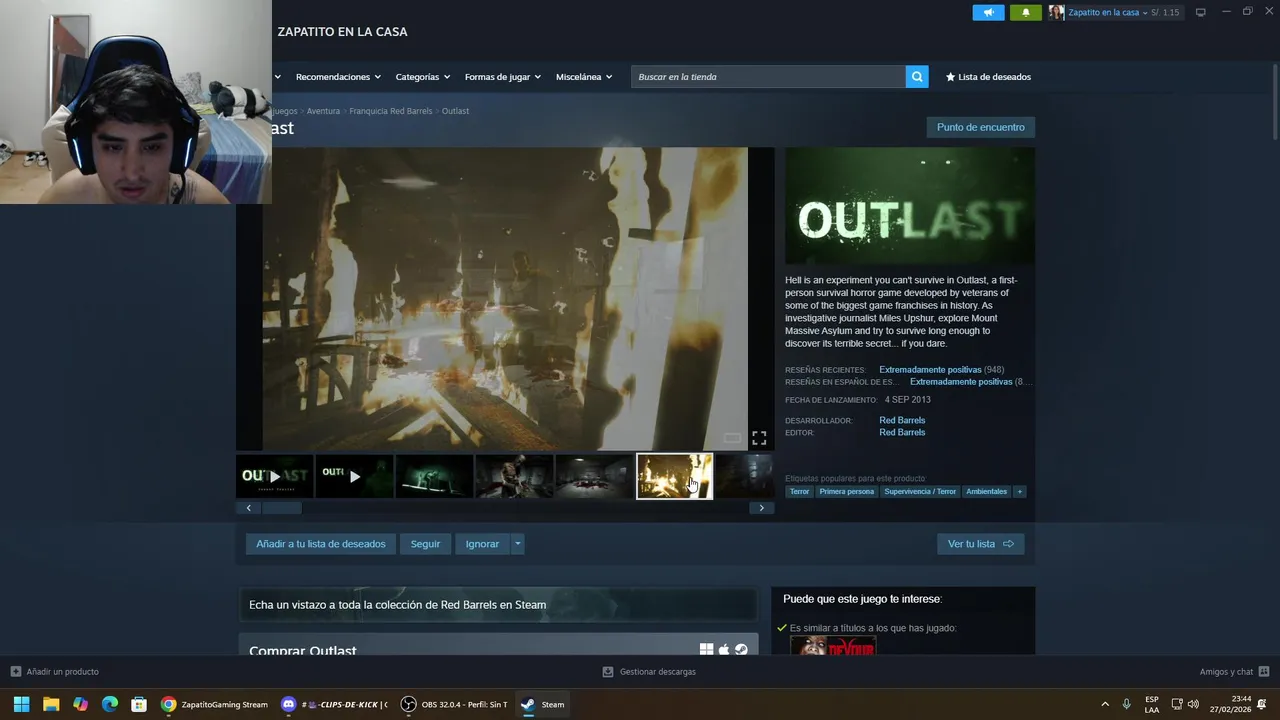1280x720 pixels.
Task: Open Microsoft Store from the taskbar
Action: (x=139, y=704)
